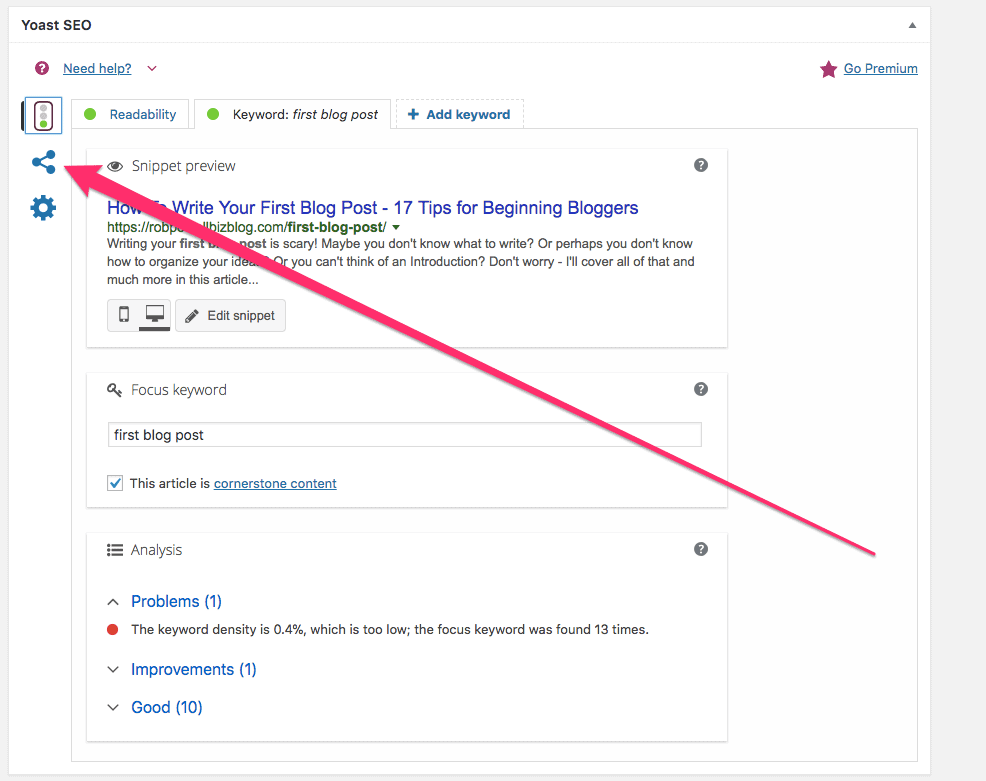
Task: Click the Focus keyword input field
Action: tap(404, 435)
